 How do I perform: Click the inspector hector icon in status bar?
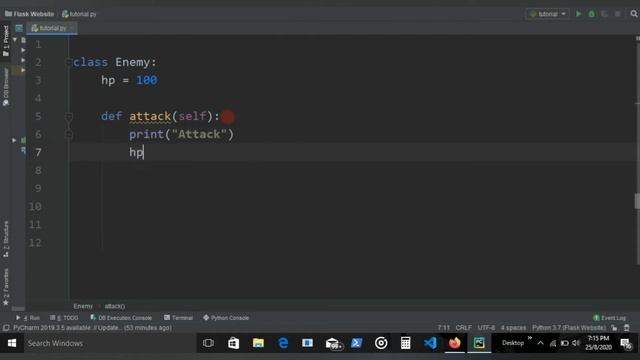coord(627,328)
